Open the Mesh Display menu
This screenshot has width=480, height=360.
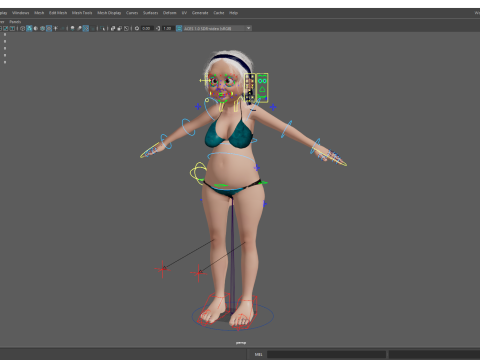(109, 13)
